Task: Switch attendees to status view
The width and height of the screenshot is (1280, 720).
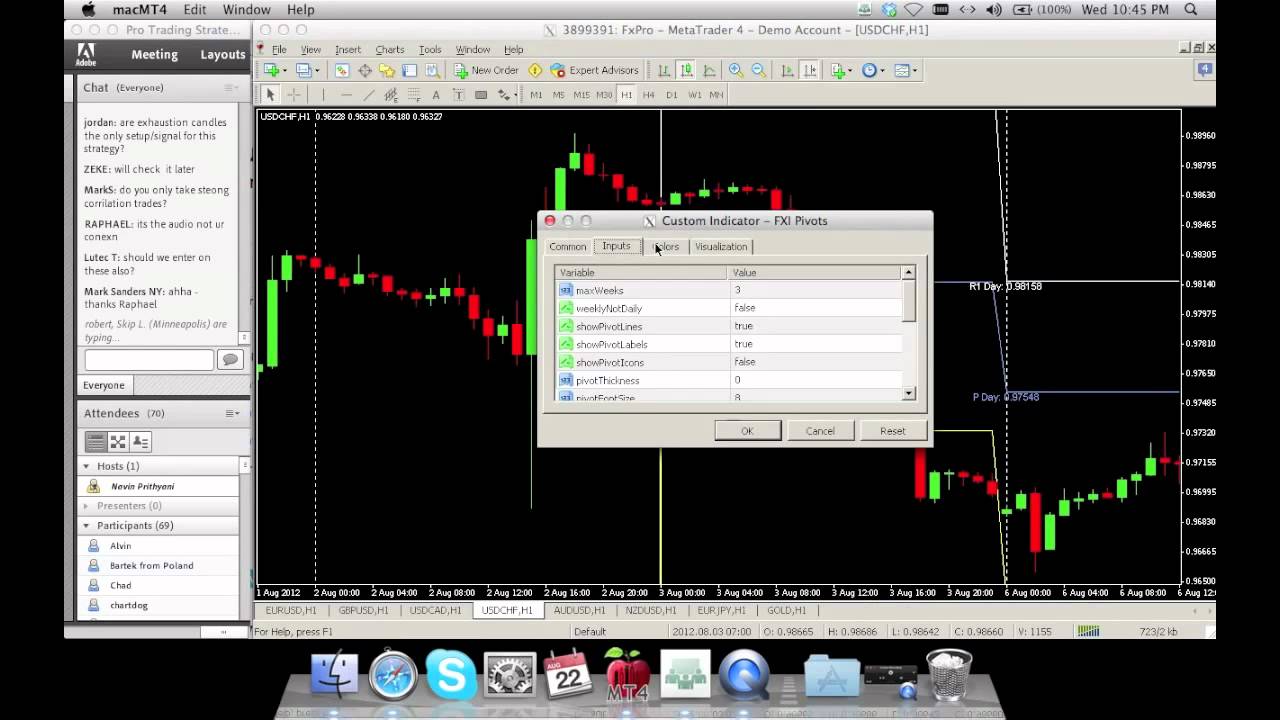Action: coord(140,441)
